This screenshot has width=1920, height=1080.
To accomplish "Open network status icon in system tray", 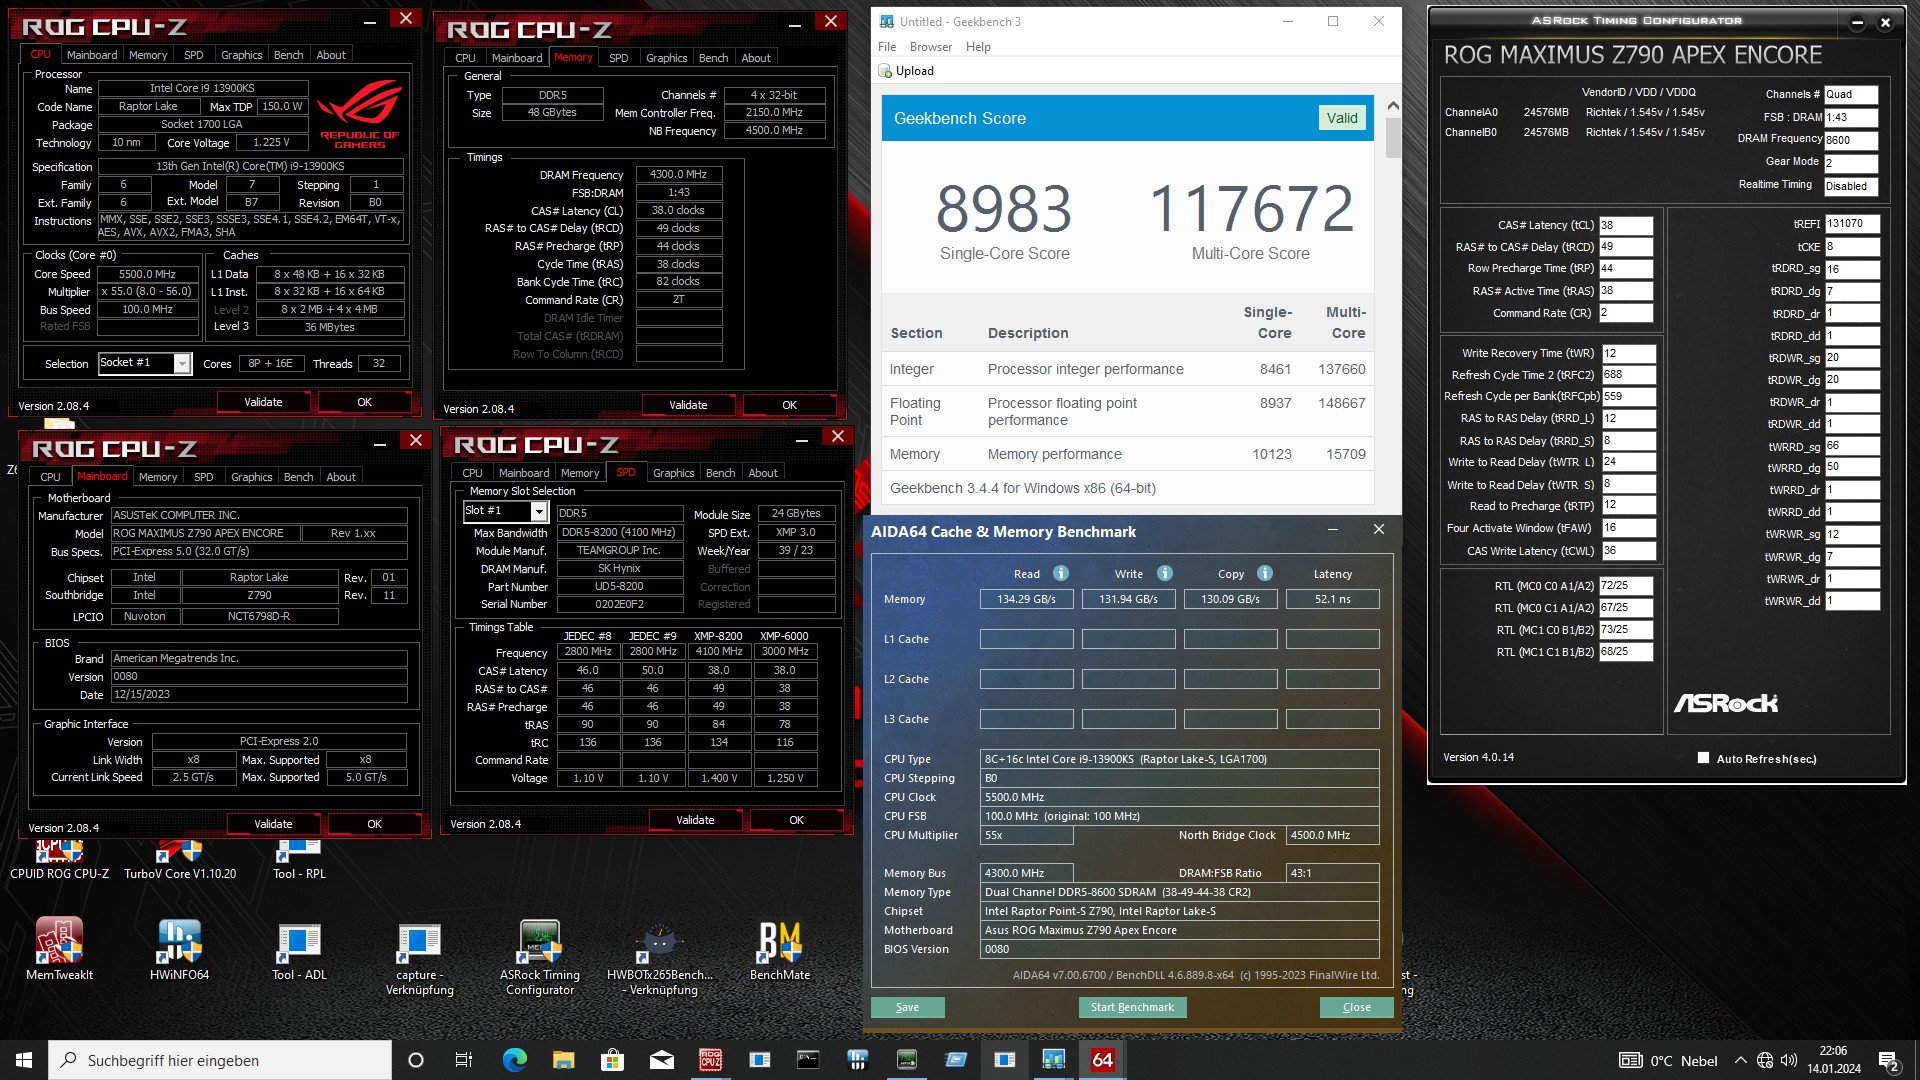I will pyautogui.click(x=1765, y=1060).
